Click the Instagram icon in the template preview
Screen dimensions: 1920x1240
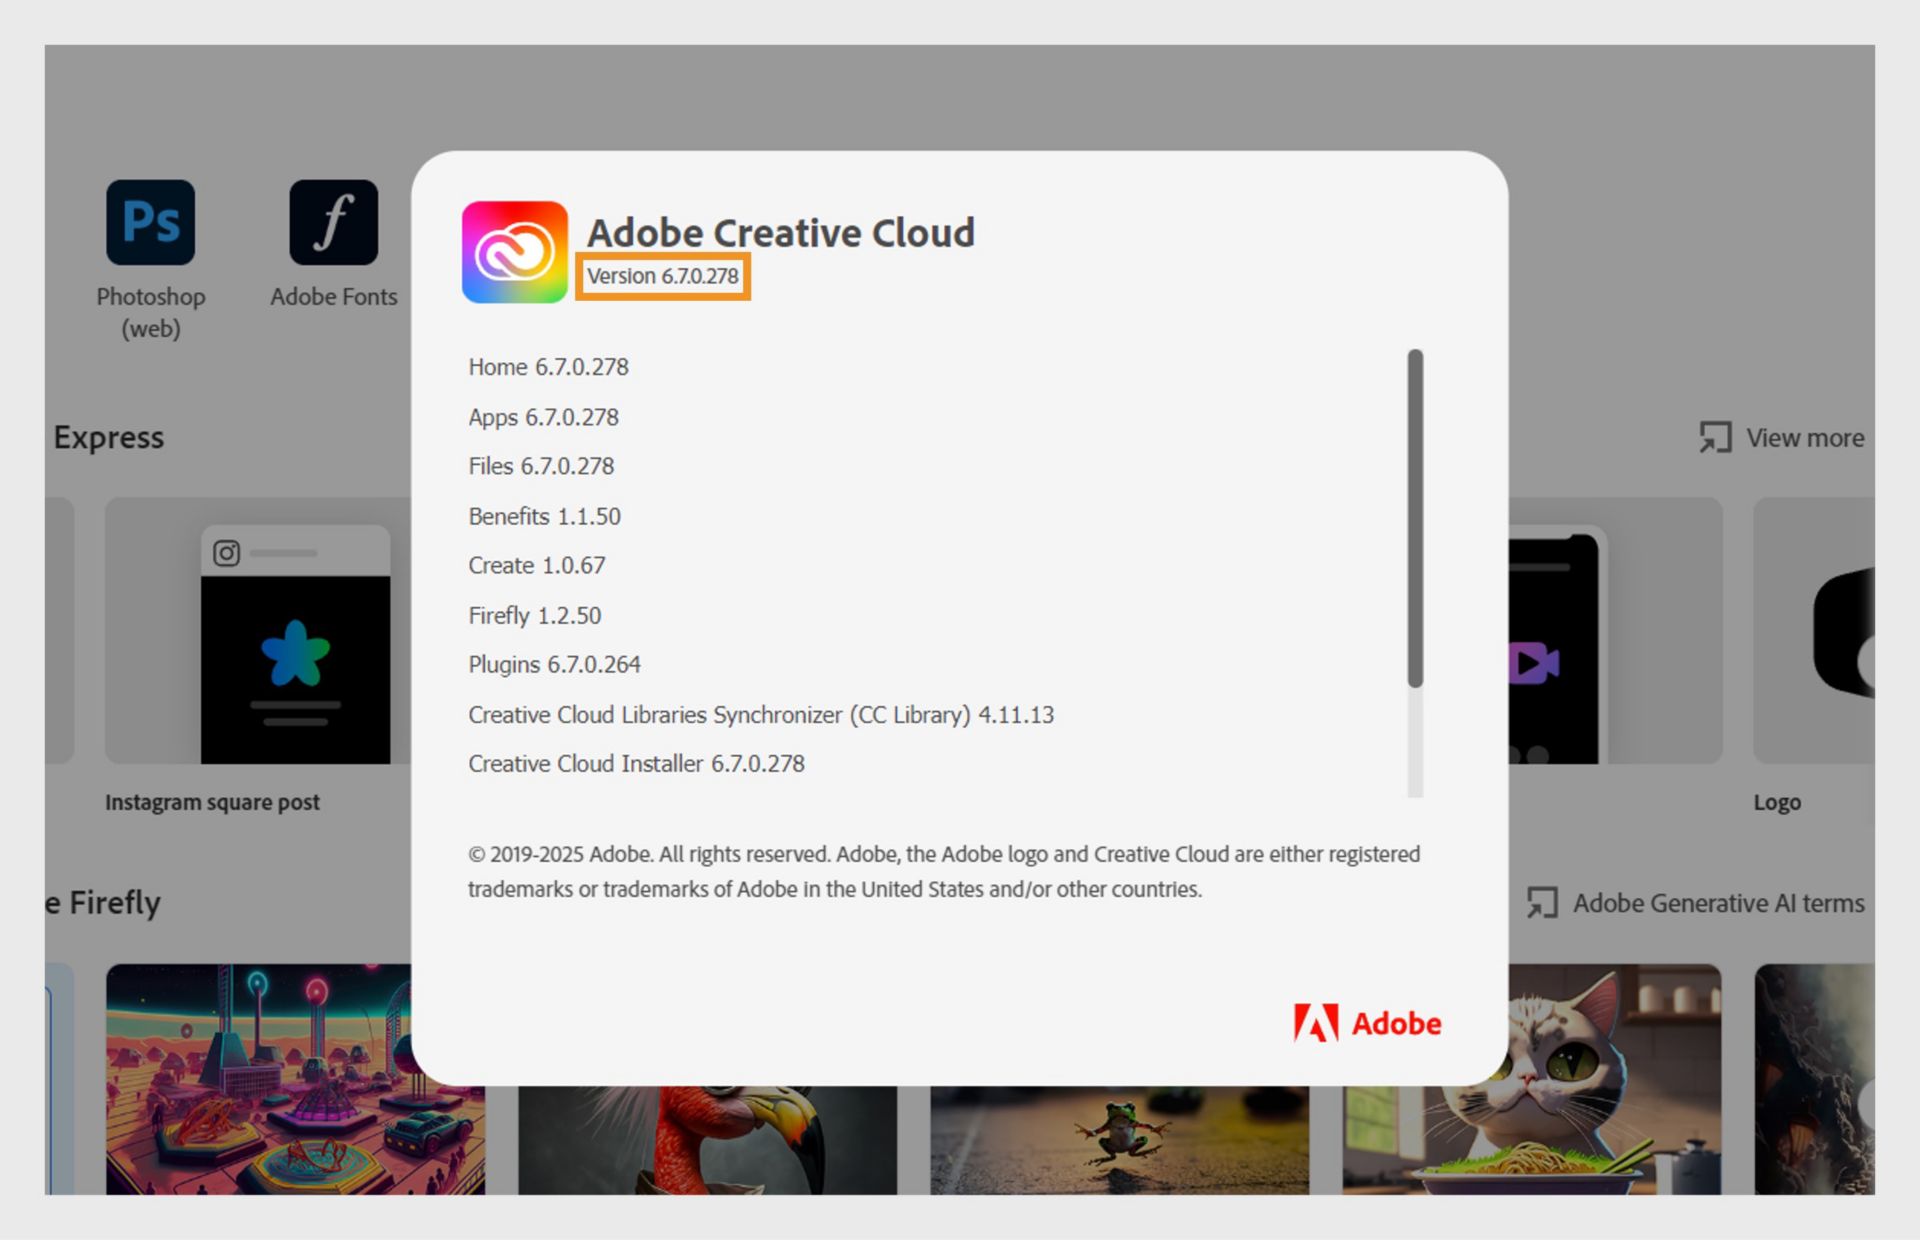coord(228,555)
